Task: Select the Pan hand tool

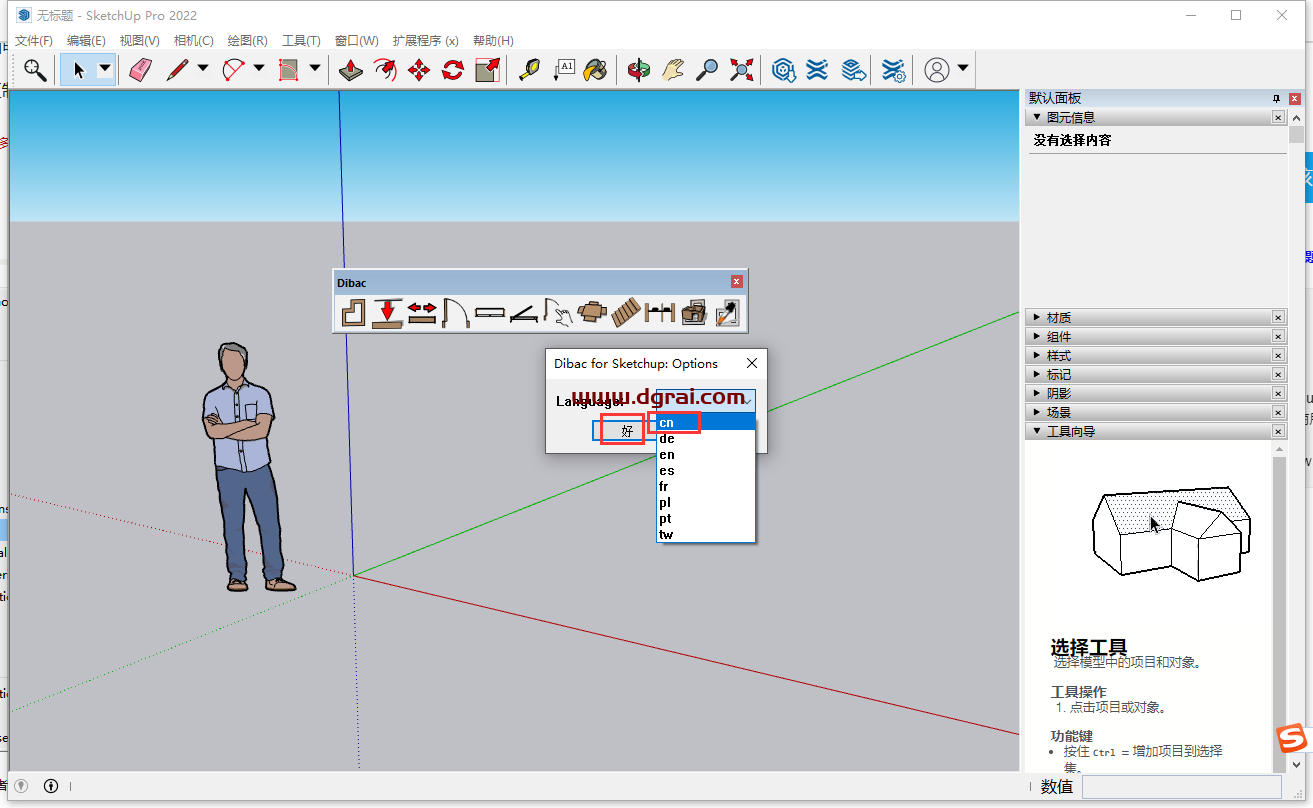Action: (x=673, y=70)
